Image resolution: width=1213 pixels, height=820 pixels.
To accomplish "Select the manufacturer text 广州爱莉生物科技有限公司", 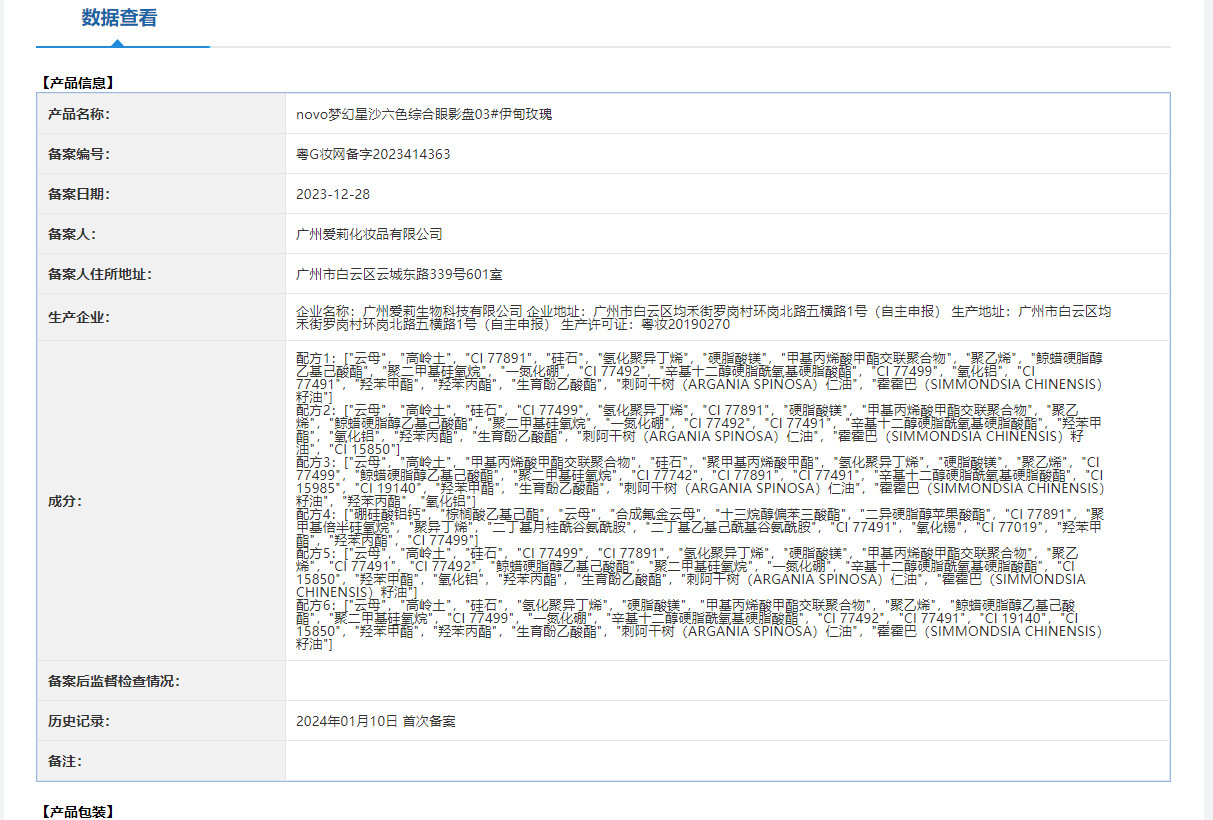I will [x=442, y=311].
